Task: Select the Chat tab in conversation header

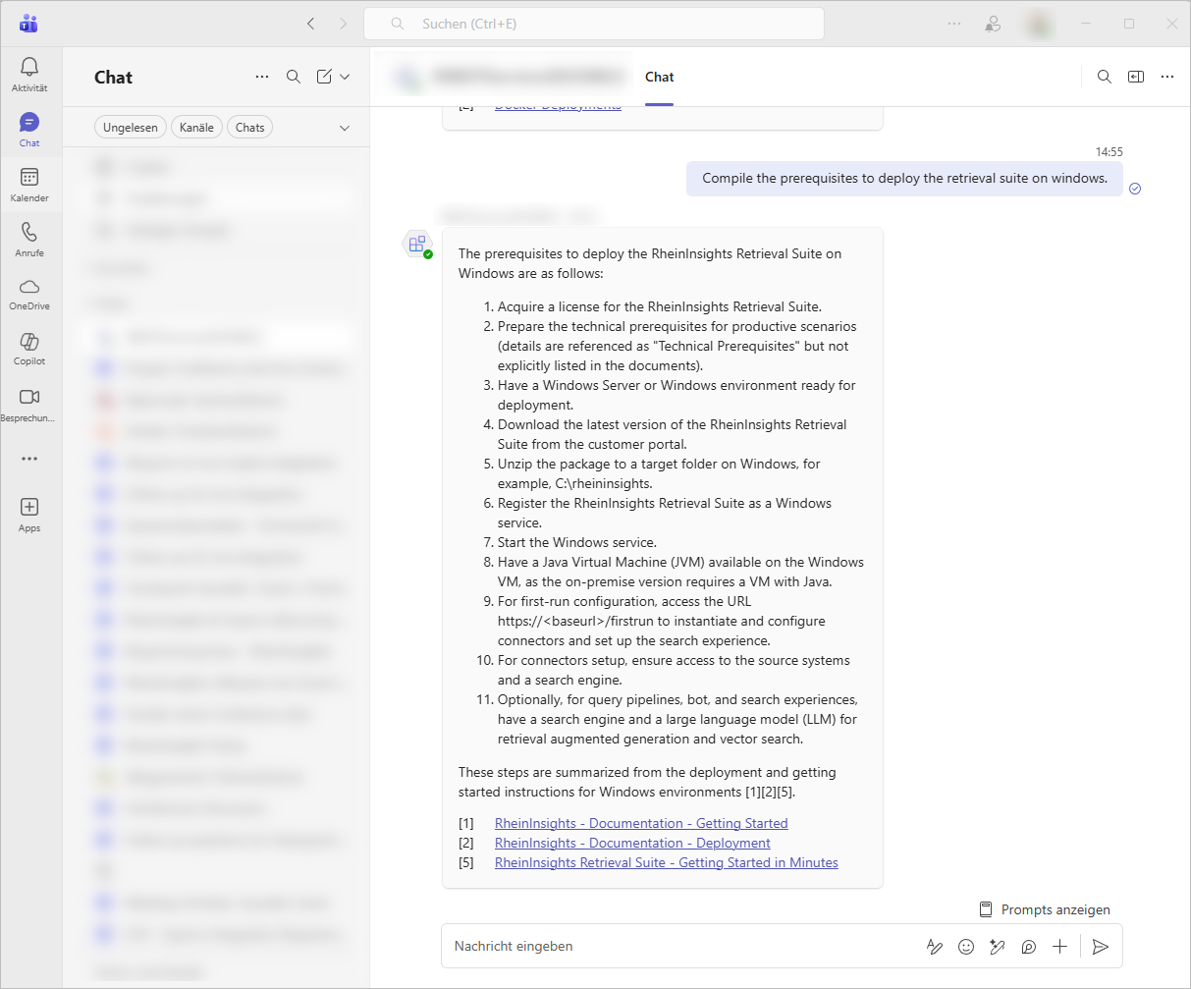Action: [659, 77]
